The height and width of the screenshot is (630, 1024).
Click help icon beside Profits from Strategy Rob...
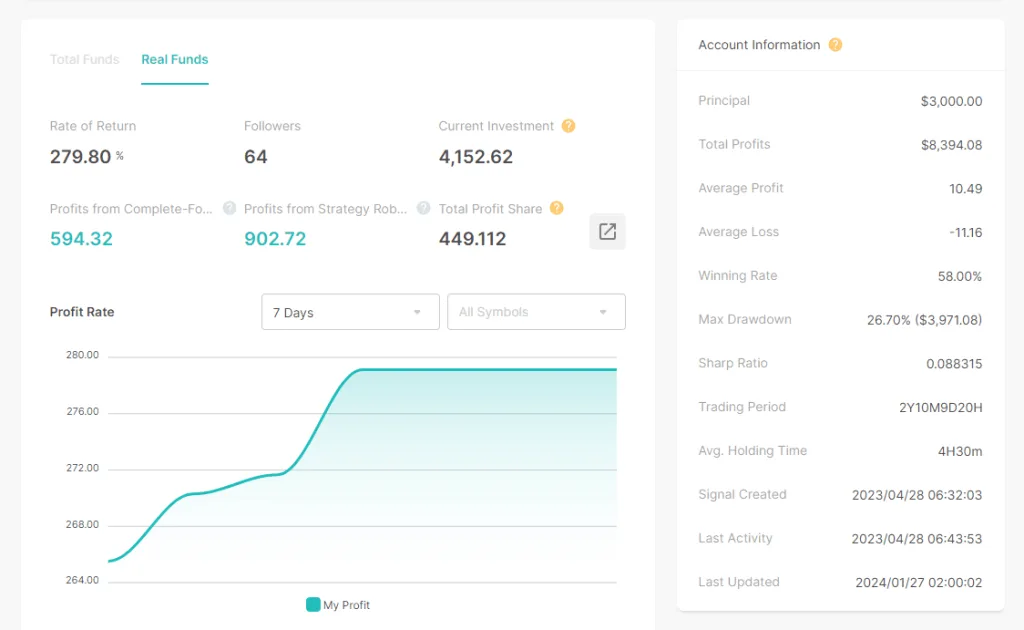(x=423, y=208)
